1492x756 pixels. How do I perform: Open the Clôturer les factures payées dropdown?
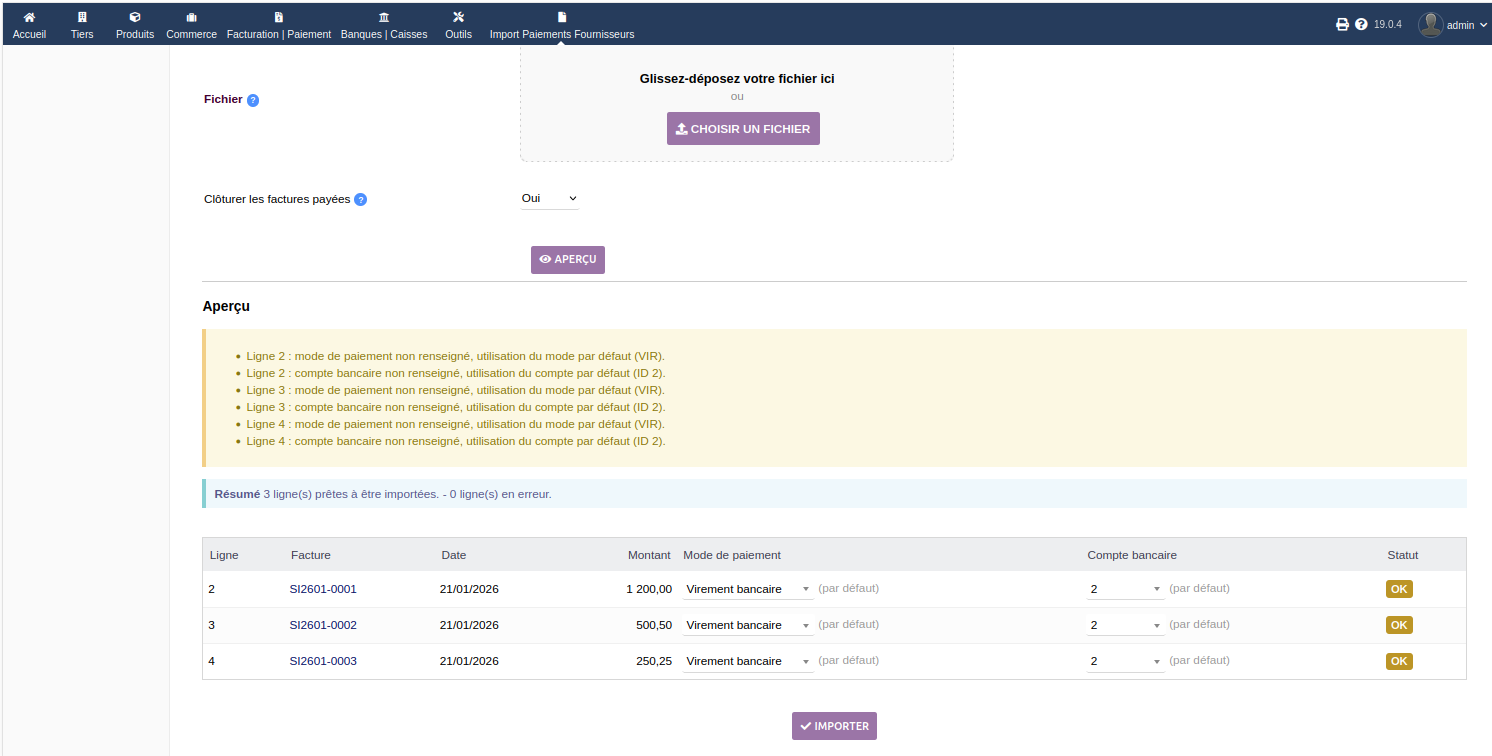(x=549, y=199)
